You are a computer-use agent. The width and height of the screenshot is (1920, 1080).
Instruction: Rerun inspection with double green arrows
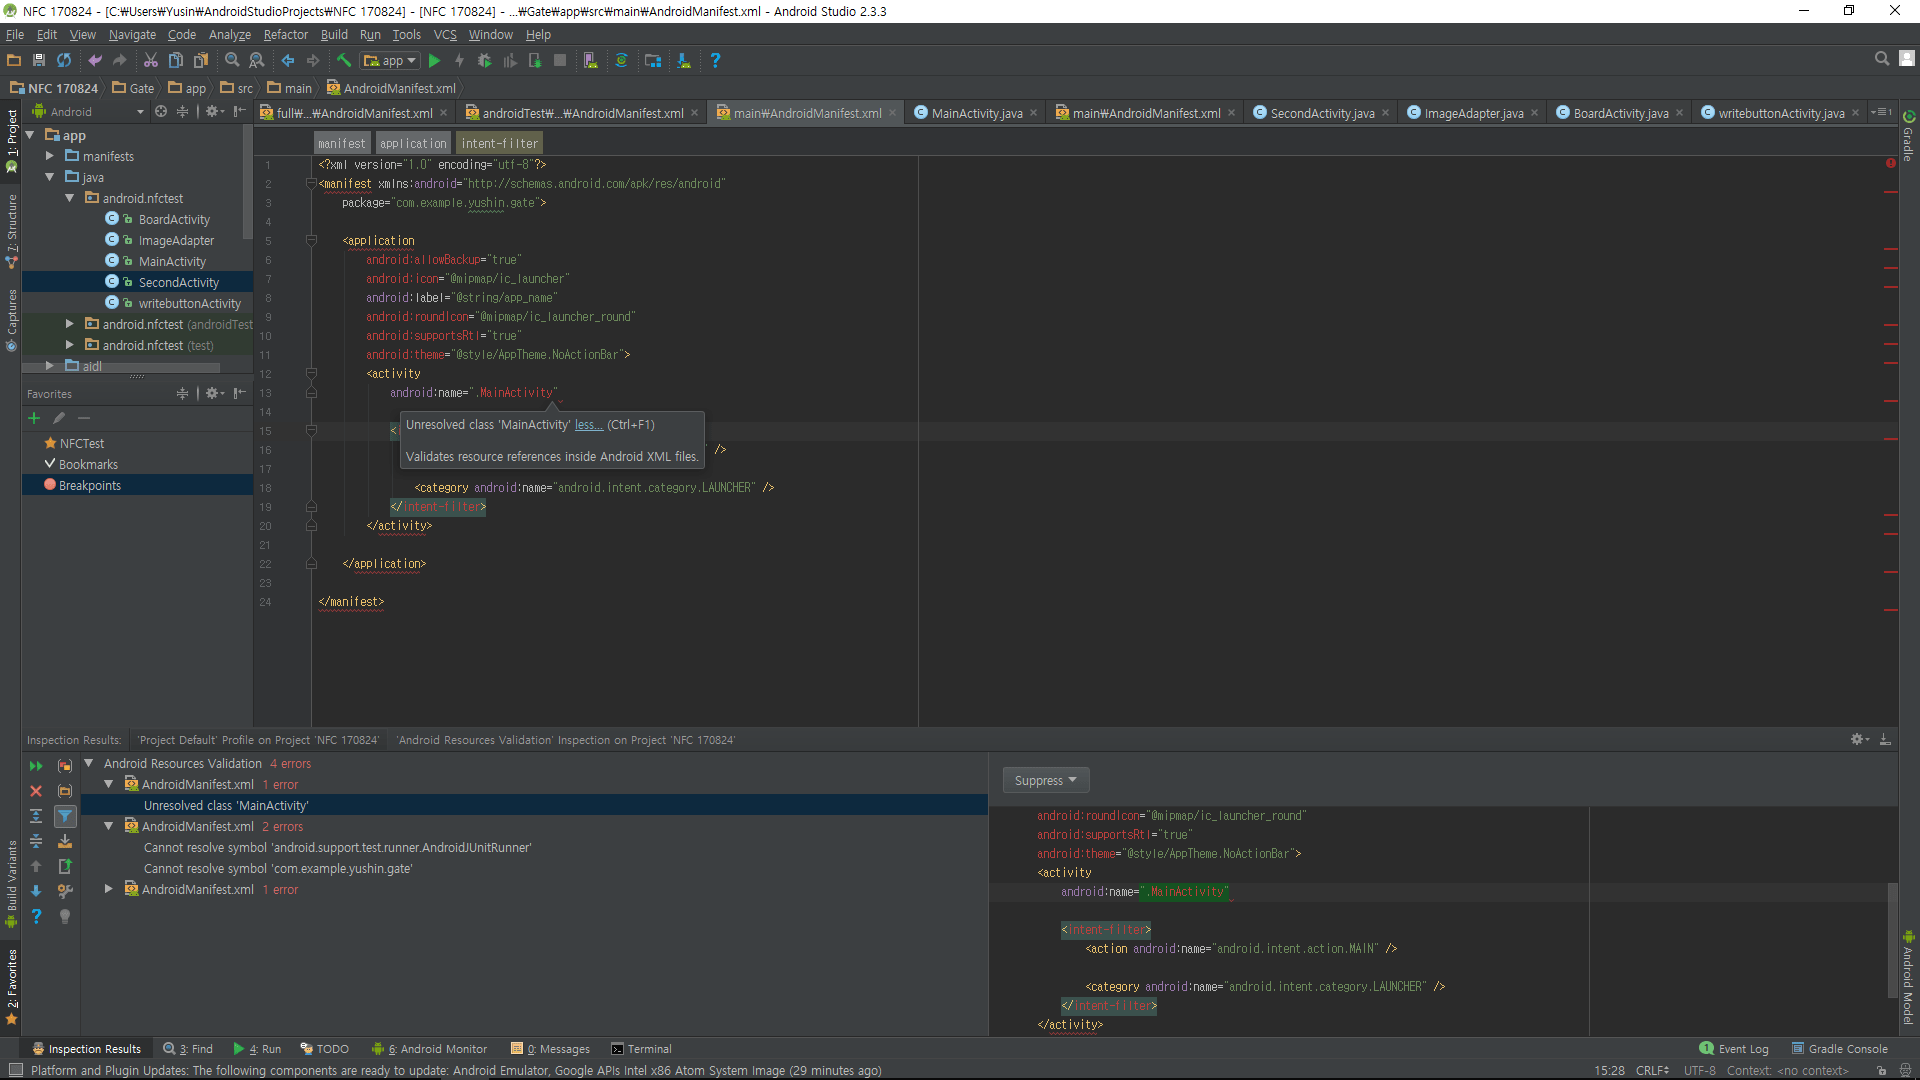click(x=36, y=766)
